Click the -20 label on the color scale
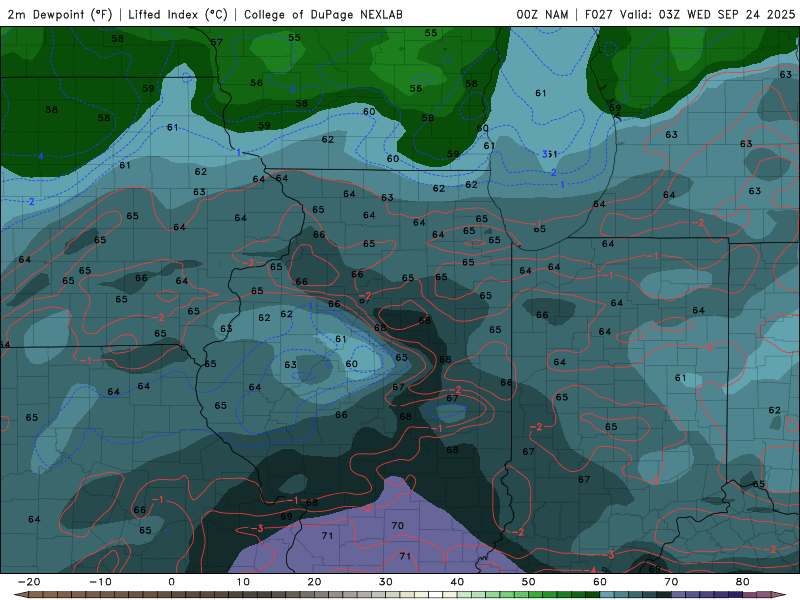 coord(29,582)
